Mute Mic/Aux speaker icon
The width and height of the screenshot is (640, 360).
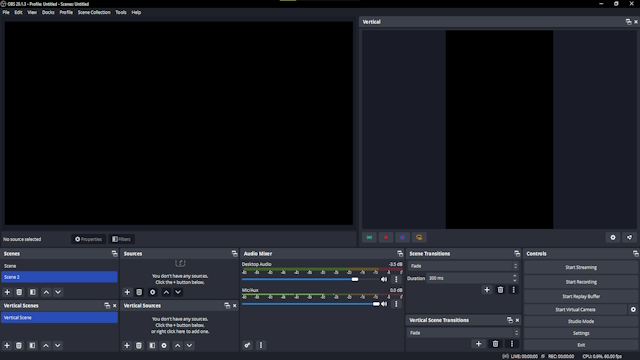click(384, 304)
